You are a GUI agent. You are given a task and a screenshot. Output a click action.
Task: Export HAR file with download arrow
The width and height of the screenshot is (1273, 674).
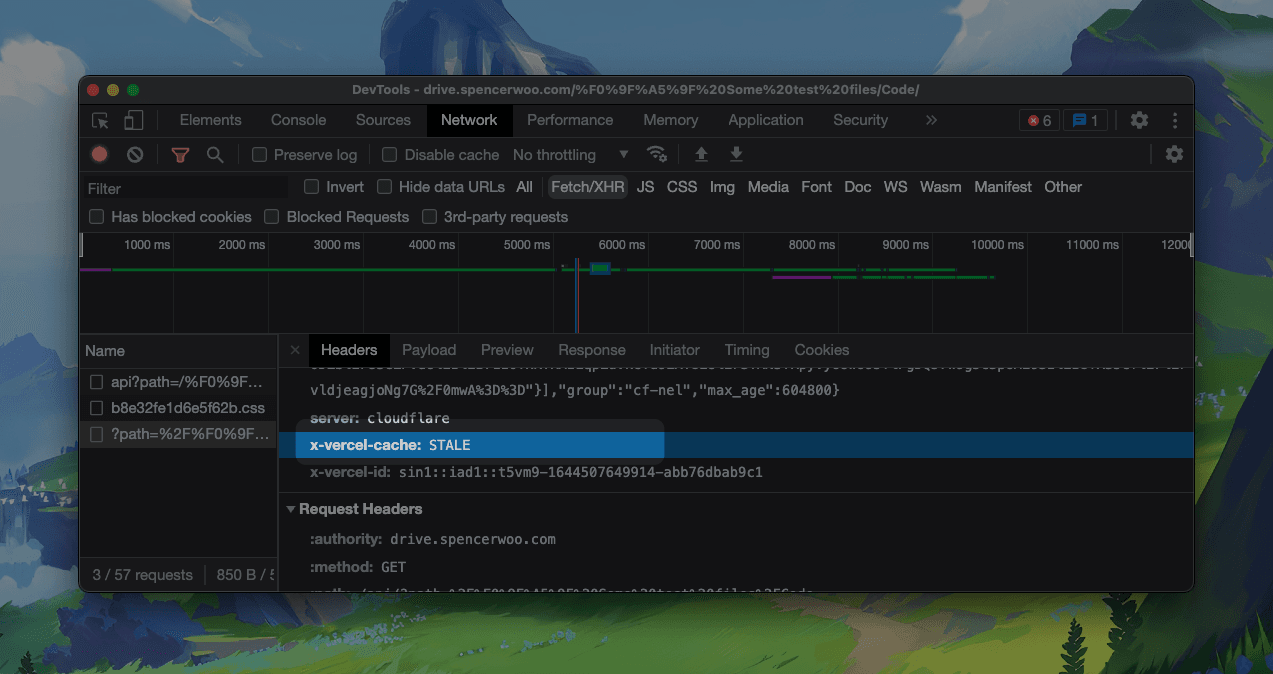(736, 154)
